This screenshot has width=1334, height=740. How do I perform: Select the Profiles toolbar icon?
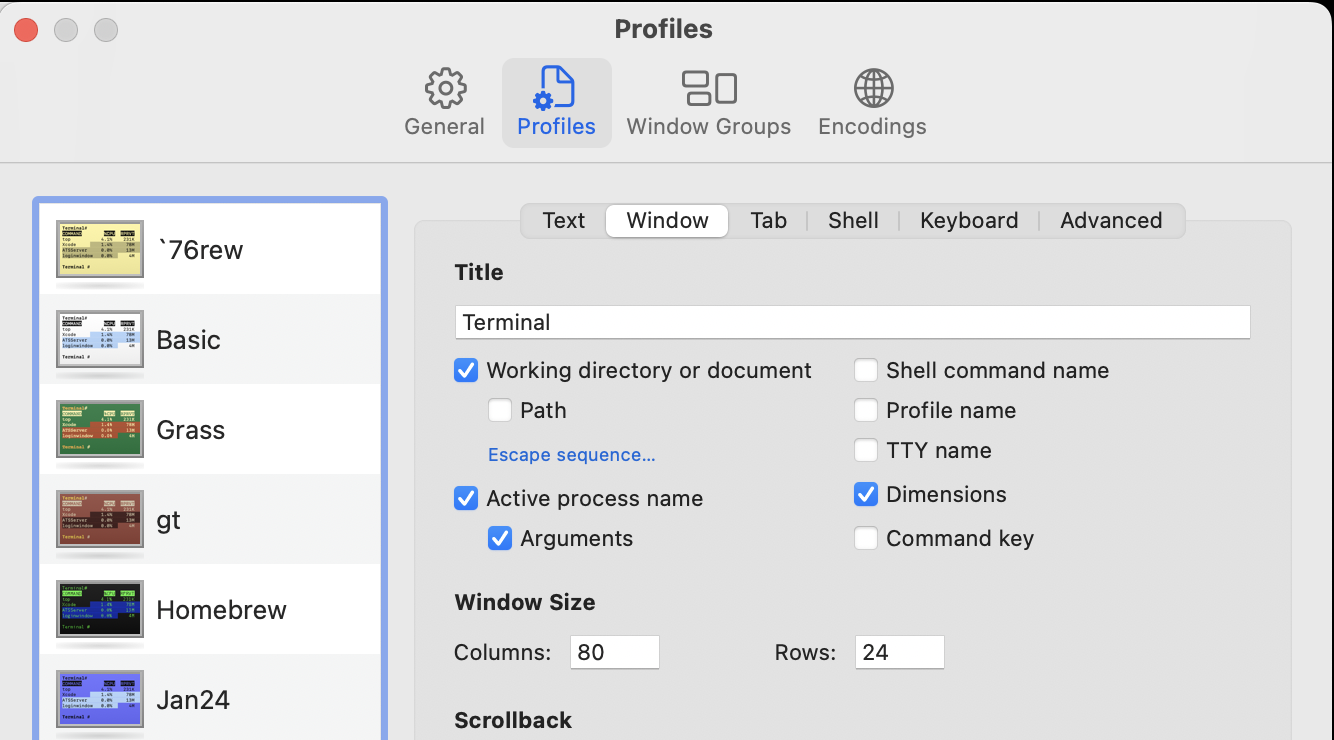[x=556, y=90]
